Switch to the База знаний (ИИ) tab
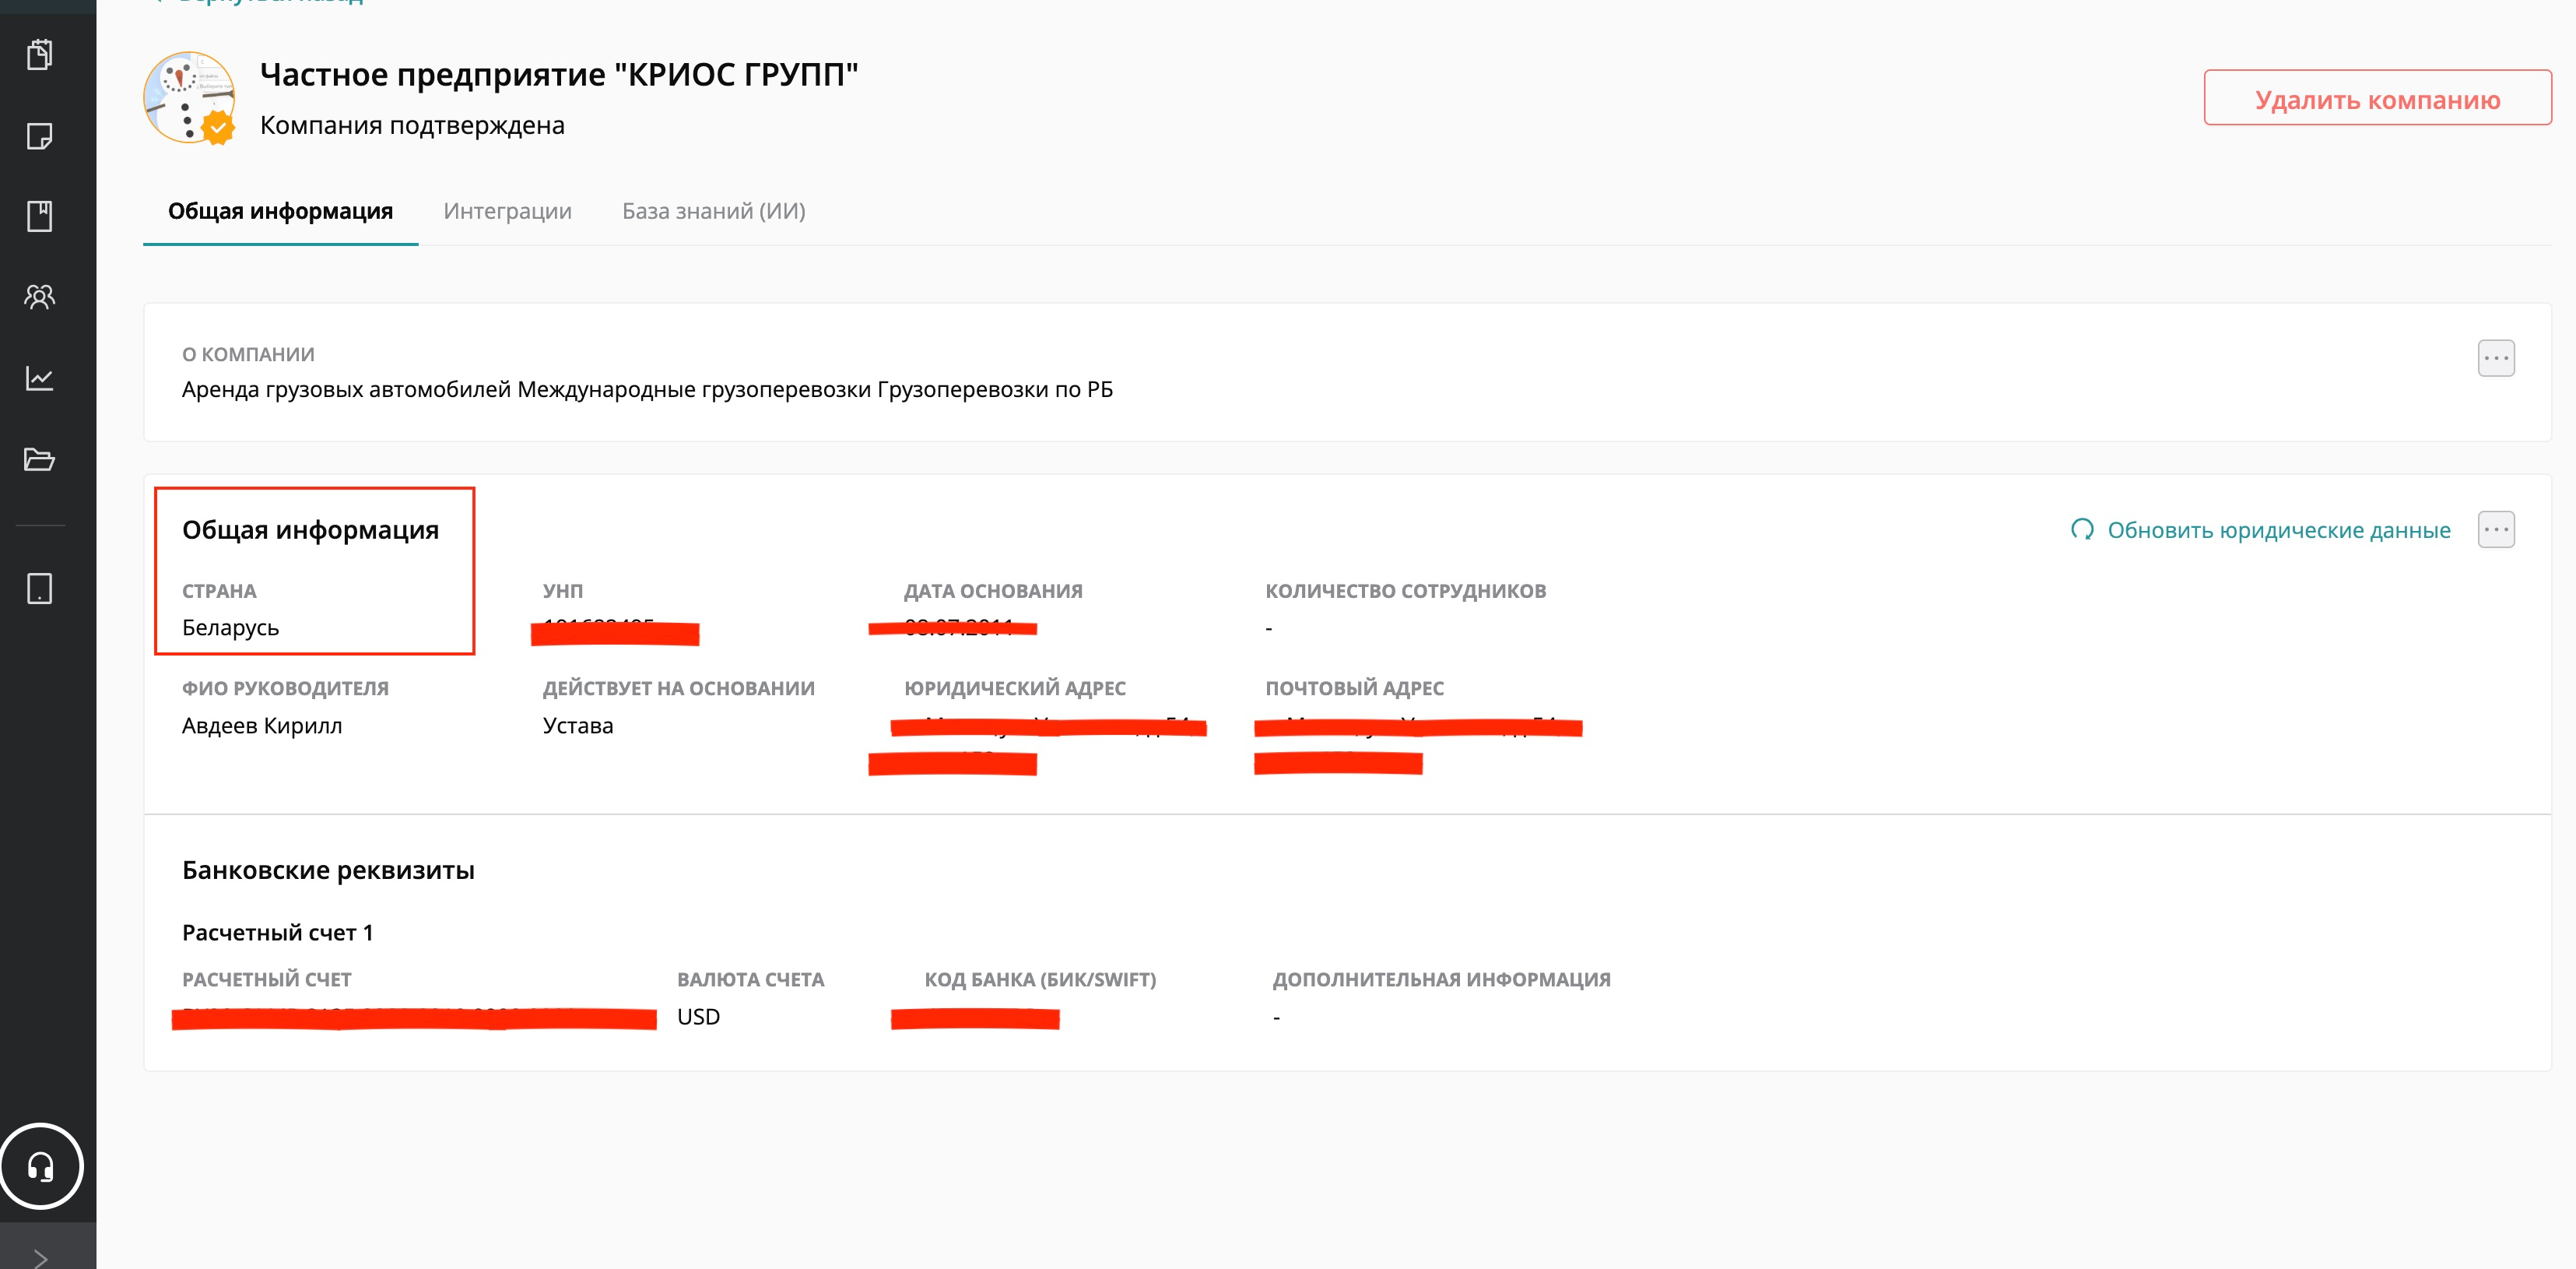The height and width of the screenshot is (1269, 2576). pyautogui.click(x=713, y=211)
